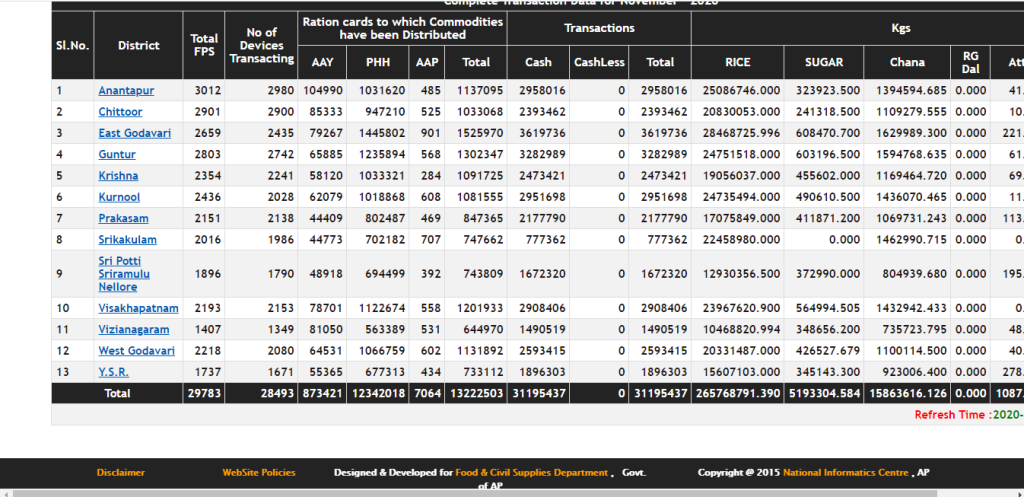Select the Srikakulam district link

pyautogui.click(x=127, y=240)
